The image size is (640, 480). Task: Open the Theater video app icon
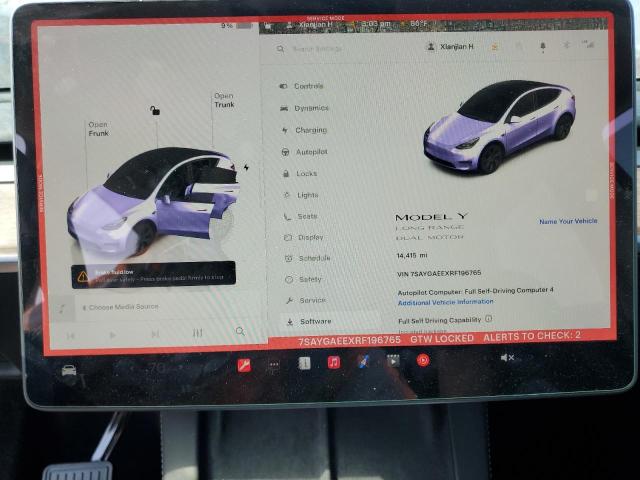click(x=393, y=361)
